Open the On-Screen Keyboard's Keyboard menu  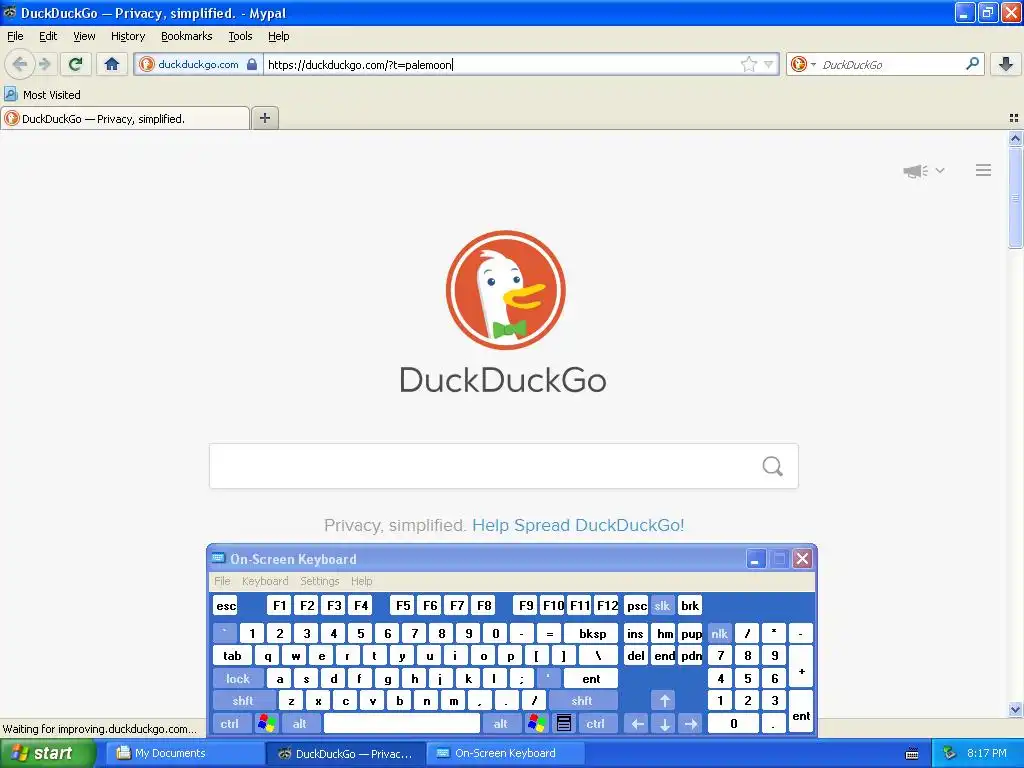(x=264, y=581)
